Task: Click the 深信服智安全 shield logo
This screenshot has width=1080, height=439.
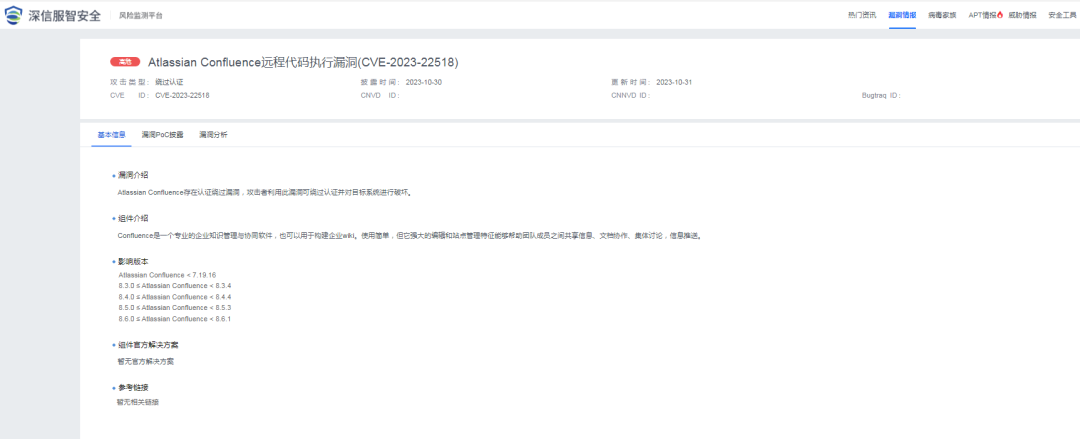Action: click(x=14, y=15)
